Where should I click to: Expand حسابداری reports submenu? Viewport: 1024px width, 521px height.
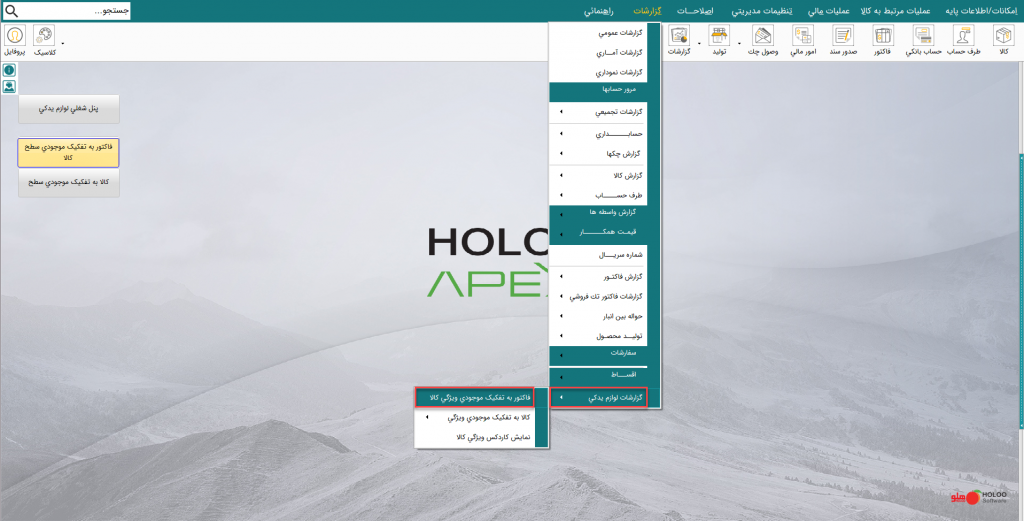[598, 134]
